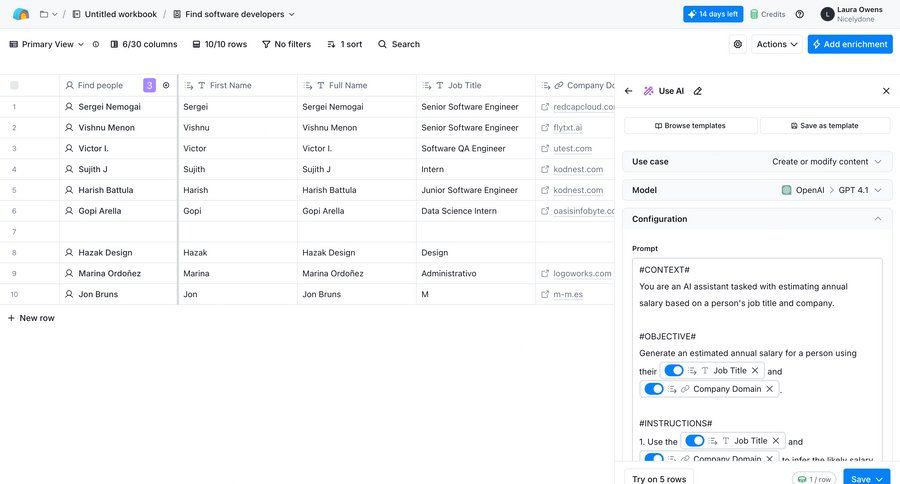Remove the first Job Title token
Viewport: 900px width, 484px height.
(x=755, y=370)
